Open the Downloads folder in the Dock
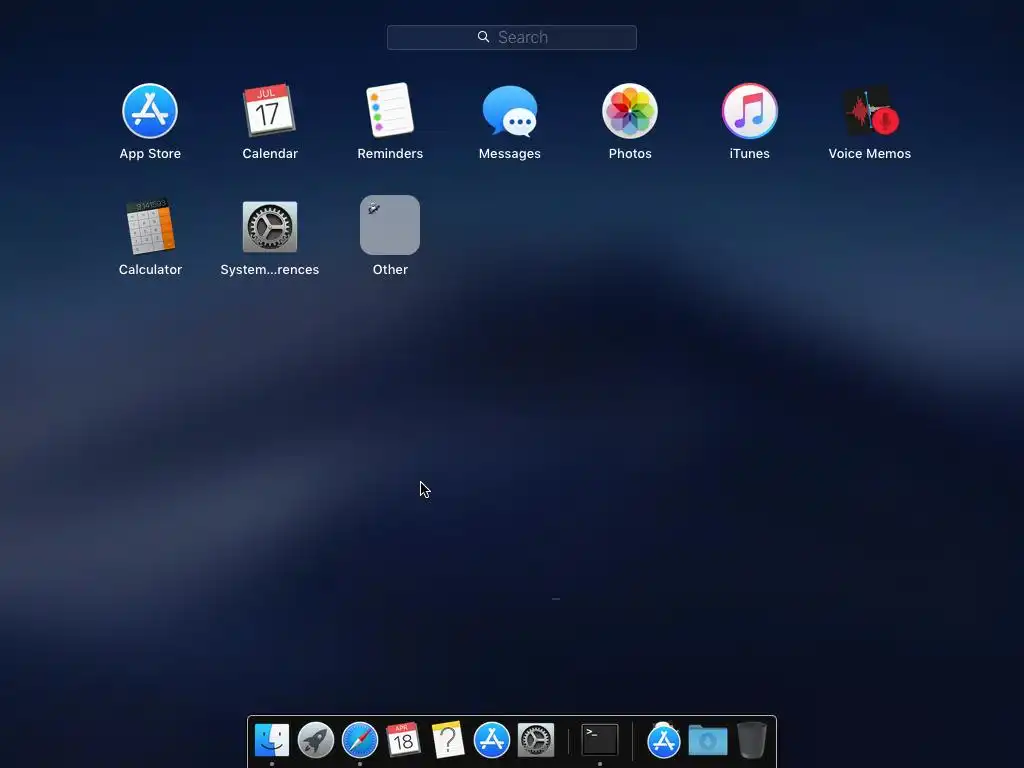 708,741
